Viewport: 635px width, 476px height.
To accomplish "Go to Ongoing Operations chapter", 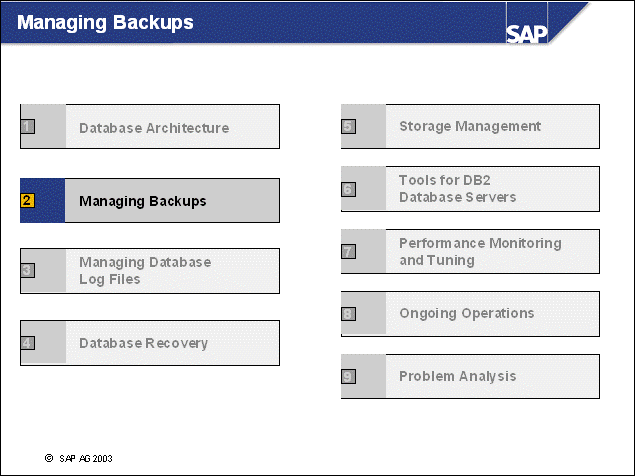I will 466,313.
